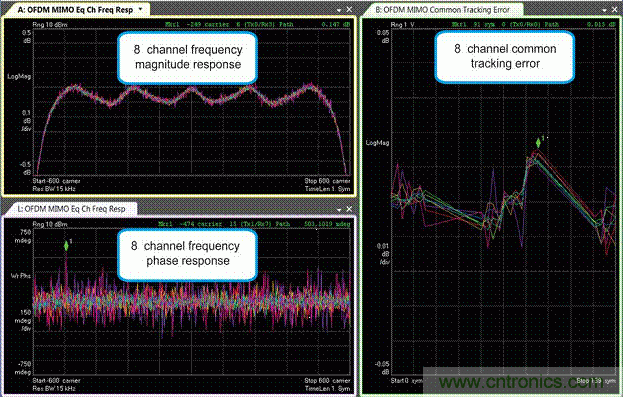This screenshot has width=623, height=397.
Task: Open panel A window options dropdown arrow
Action: click(x=339, y=10)
